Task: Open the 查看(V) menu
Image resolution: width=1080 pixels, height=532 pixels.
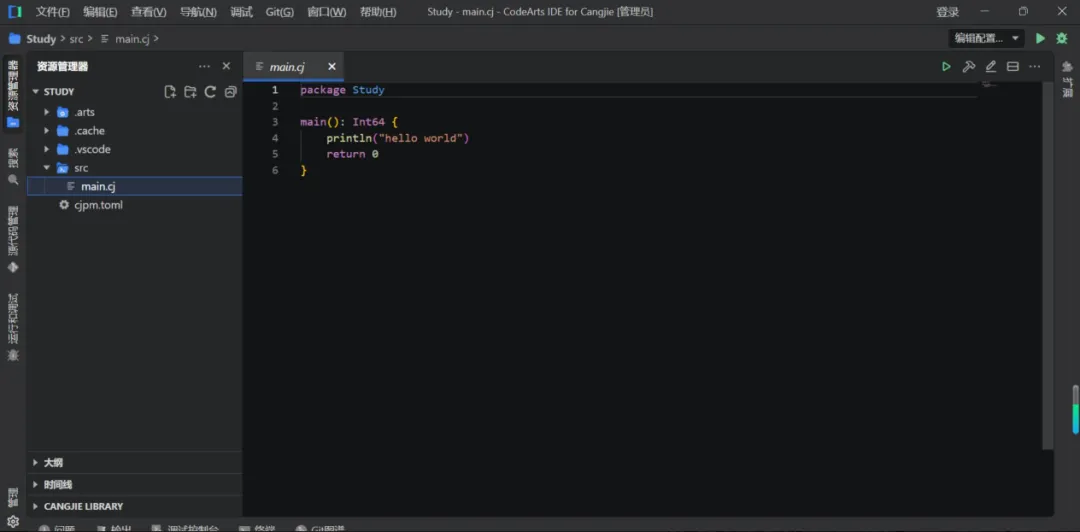Action: 149,12
